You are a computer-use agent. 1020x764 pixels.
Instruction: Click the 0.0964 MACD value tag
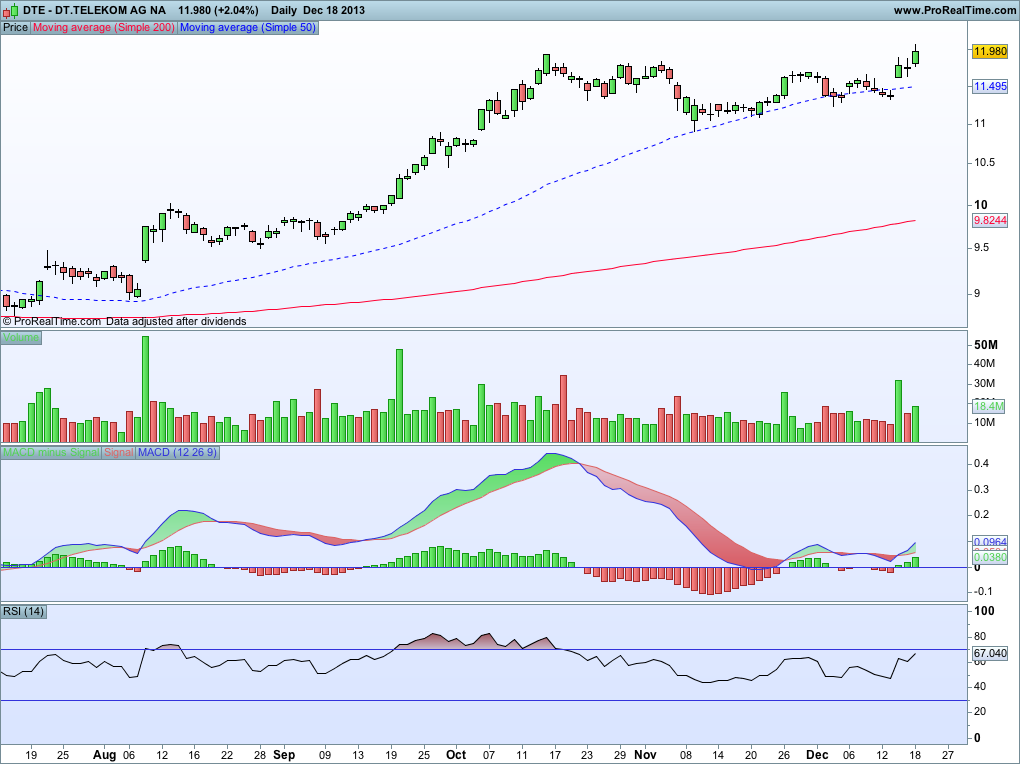click(990, 541)
